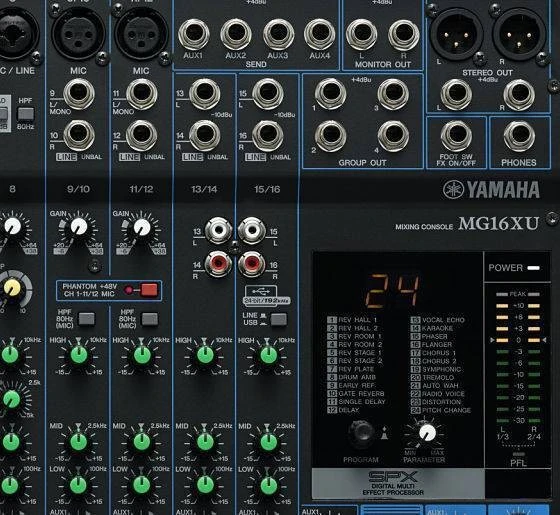This screenshot has height=515, width=560.
Task: Click line input jack 15 L
Action: [268, 94]
